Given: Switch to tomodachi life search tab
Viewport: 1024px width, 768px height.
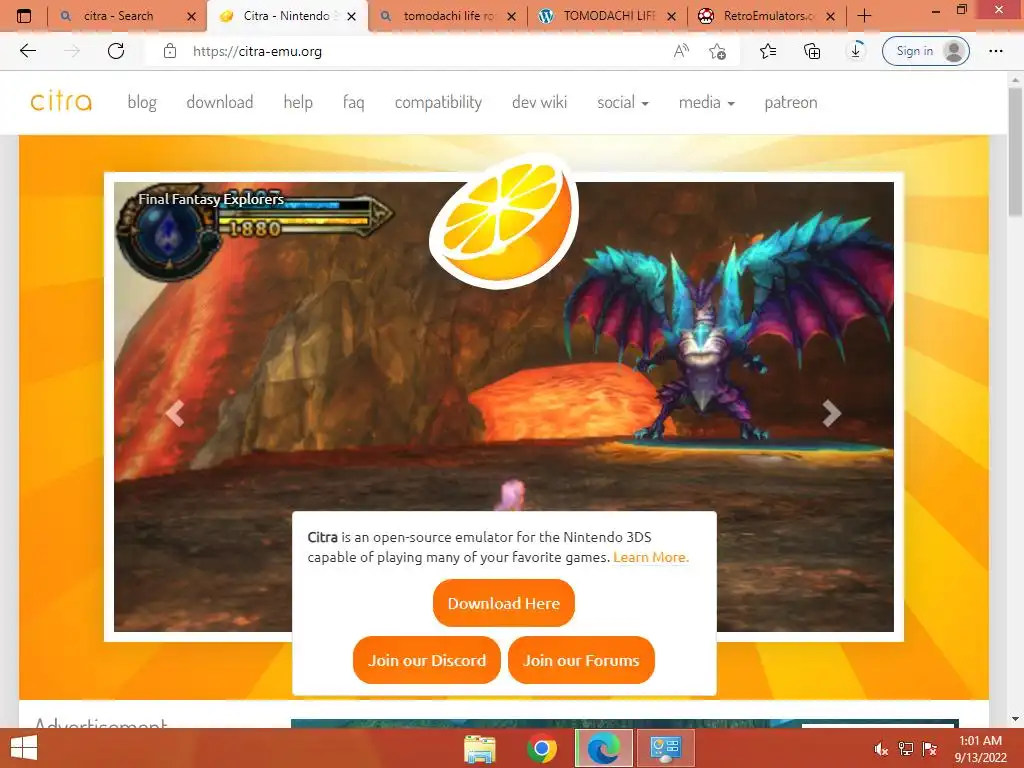Looking at the screenshot, I should 449,16.
